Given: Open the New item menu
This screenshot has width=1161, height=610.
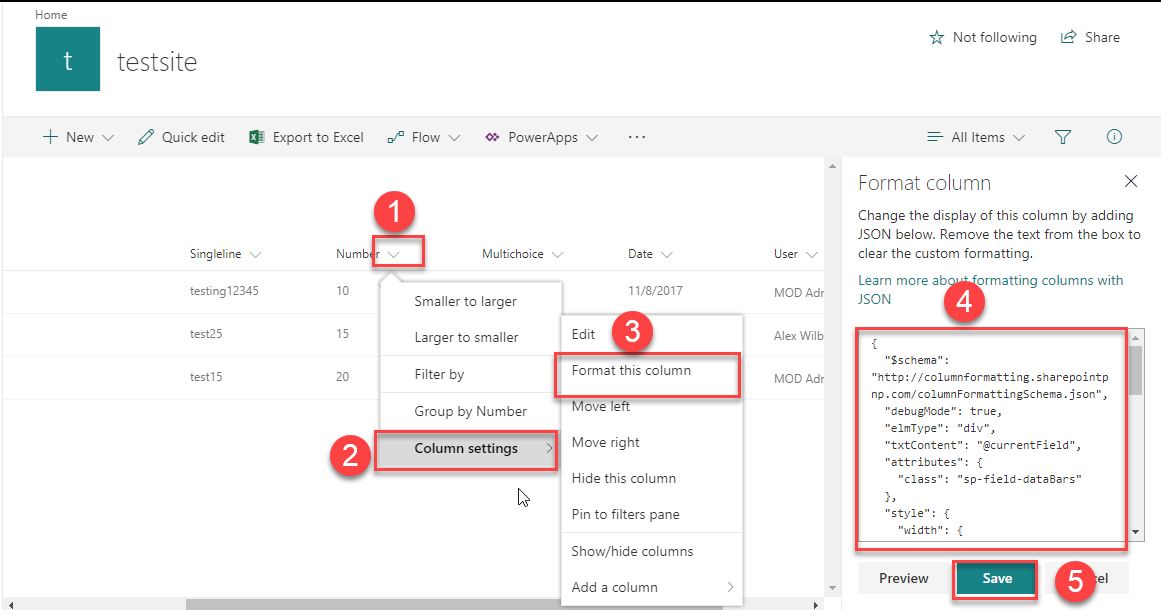Looking at the screenshot, I should pos(77,137).
